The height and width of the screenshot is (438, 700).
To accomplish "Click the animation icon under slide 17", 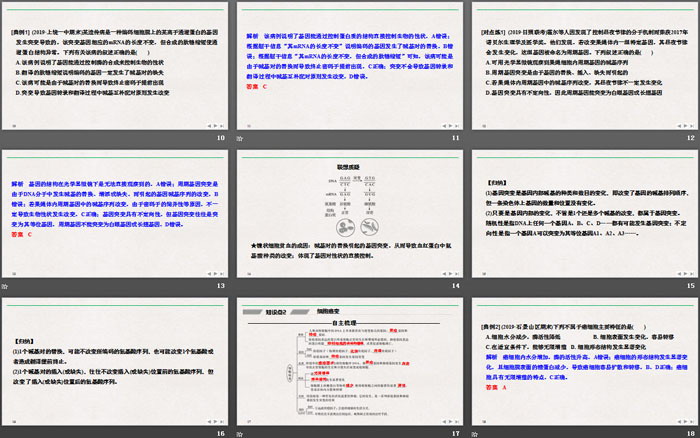I will [240, 432].
